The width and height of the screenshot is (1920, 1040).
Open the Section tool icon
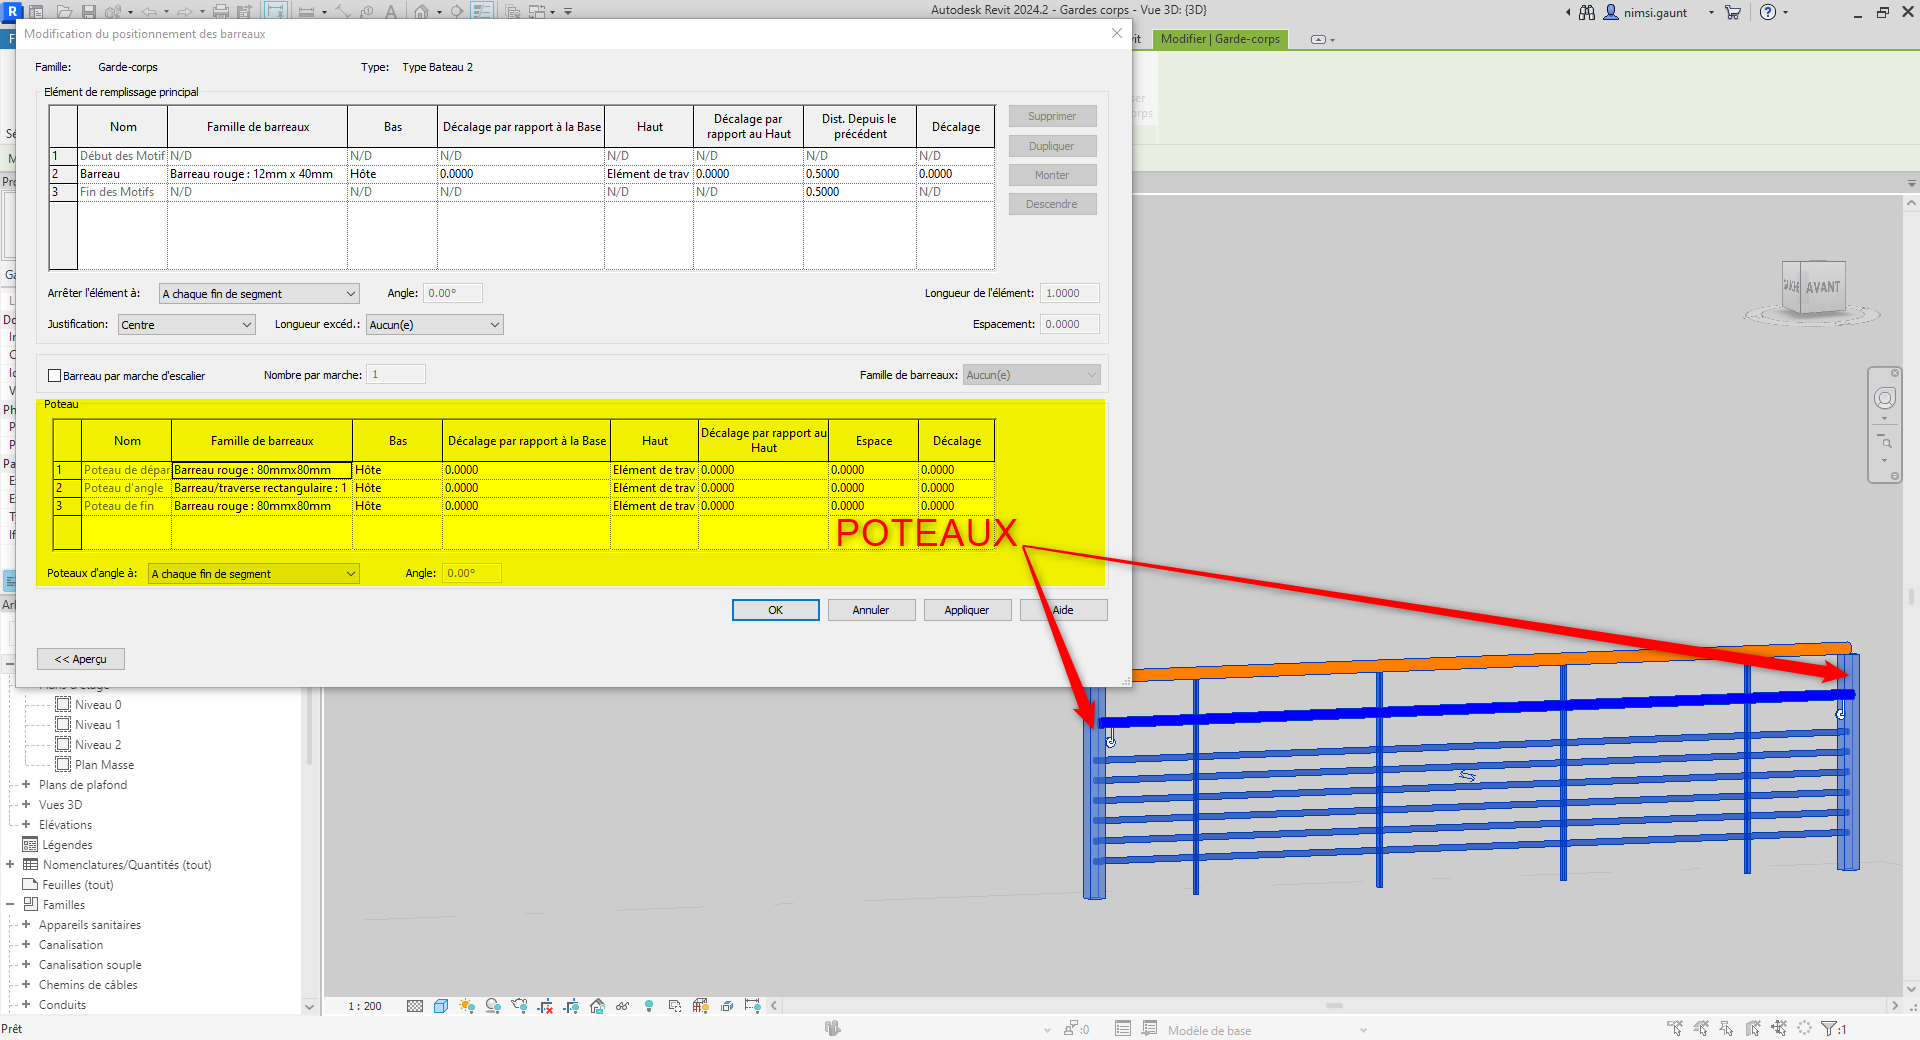click(x=456, y=12)
